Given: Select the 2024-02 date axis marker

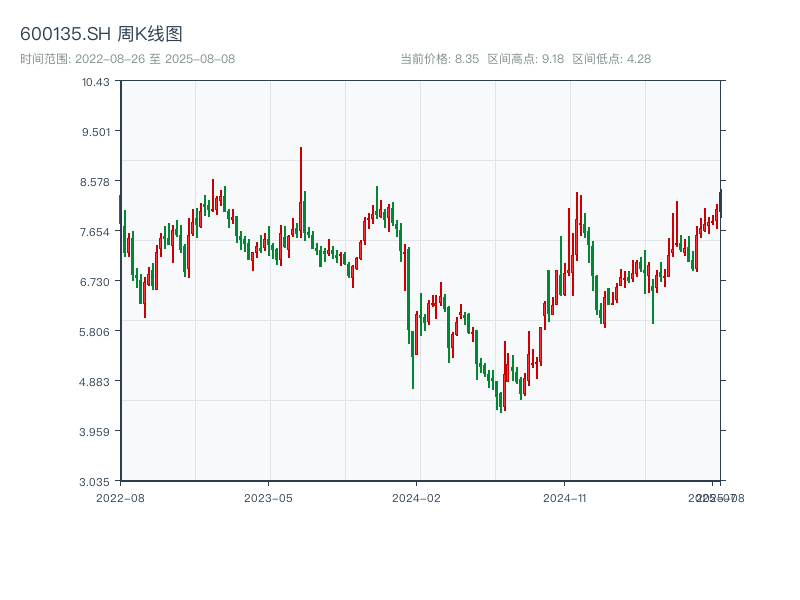Looking at the screenshot, I should 416,497.
